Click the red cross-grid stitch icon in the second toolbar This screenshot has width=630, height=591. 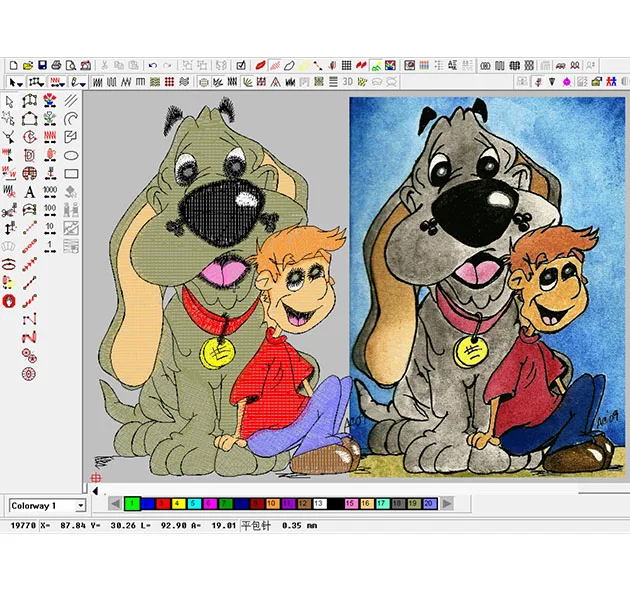170,82
